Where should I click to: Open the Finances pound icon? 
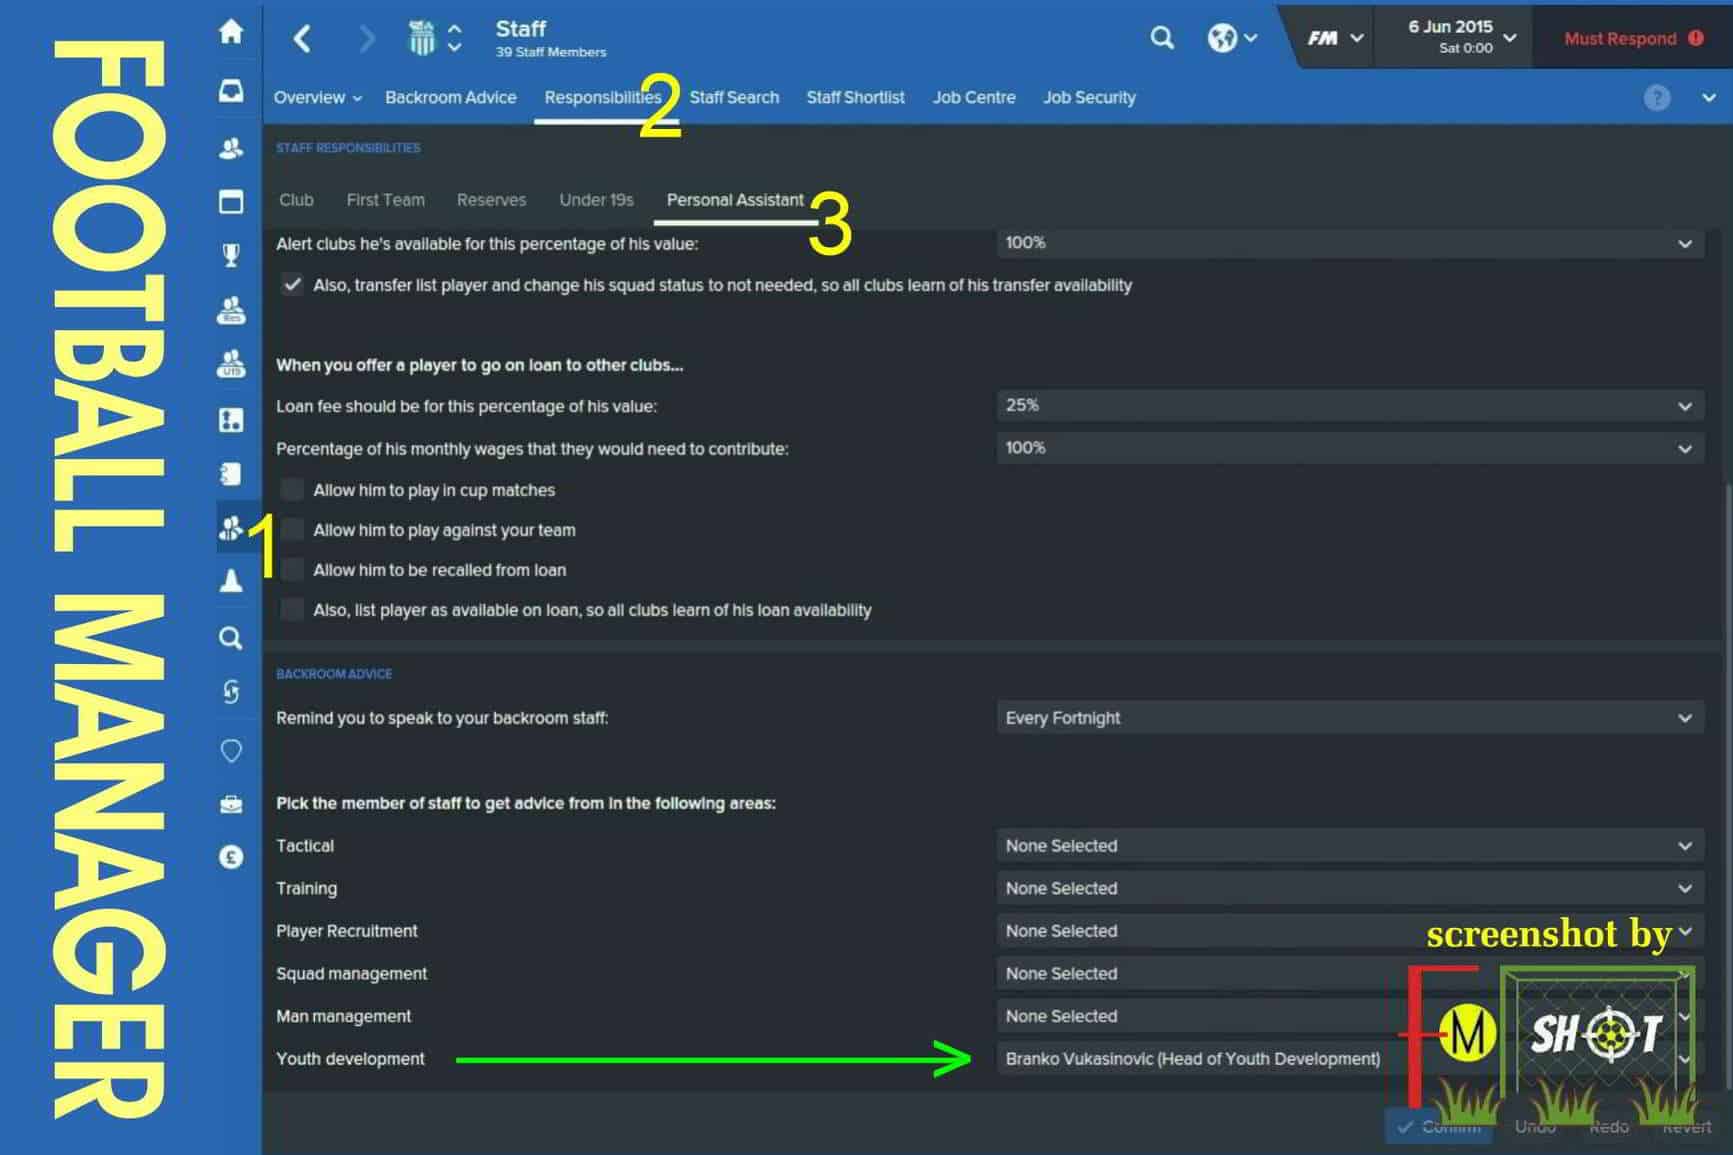point(231,857)
